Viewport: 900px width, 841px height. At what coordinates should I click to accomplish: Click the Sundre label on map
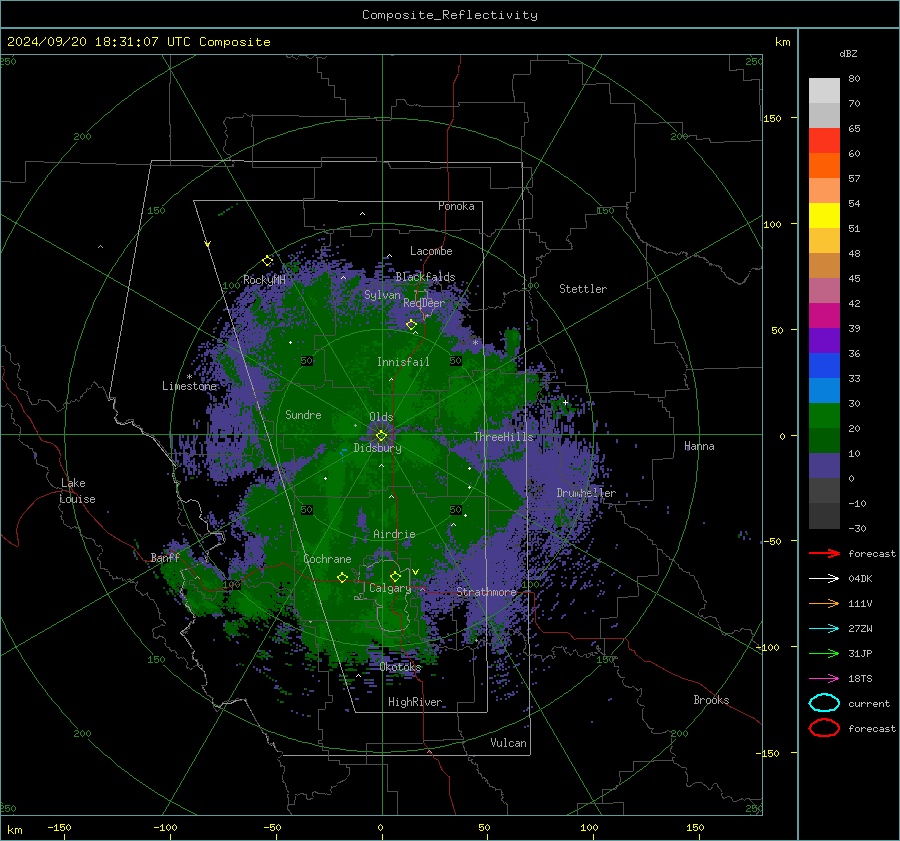(x=303, y=414)
